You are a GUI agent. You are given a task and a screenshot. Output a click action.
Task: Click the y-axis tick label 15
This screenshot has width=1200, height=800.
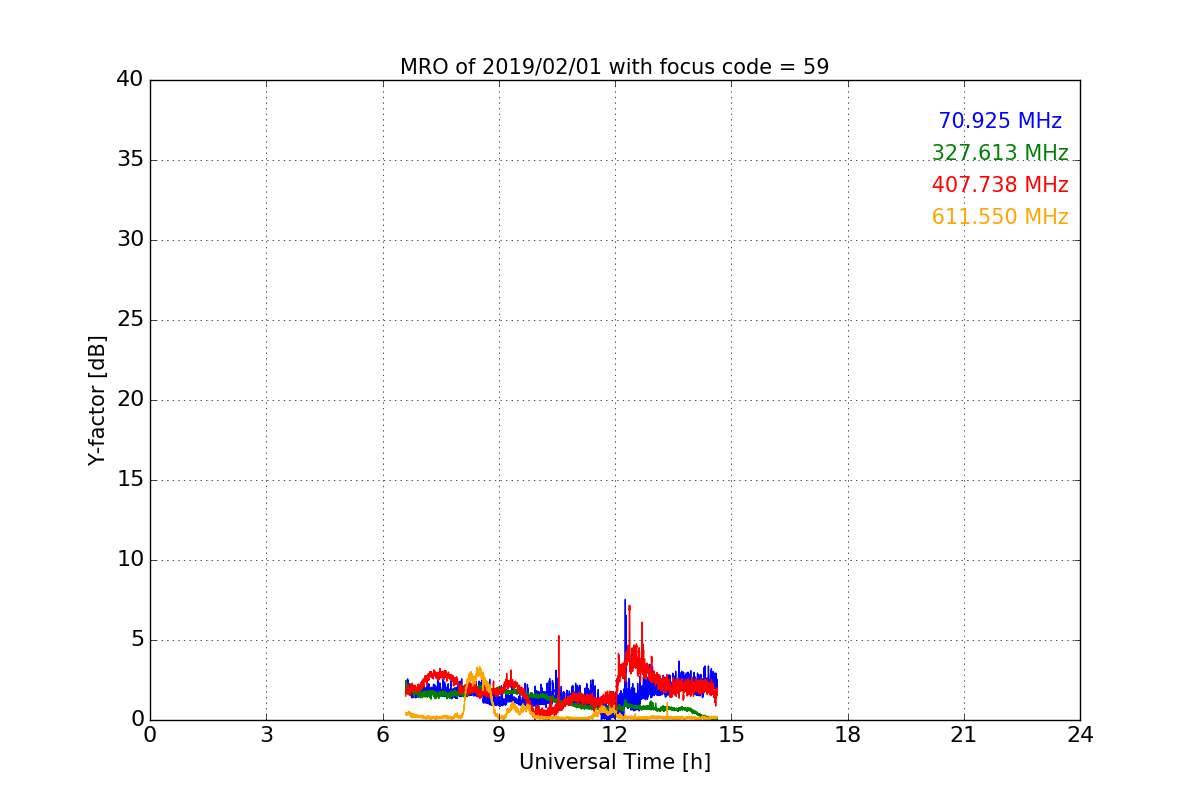point(130,480)
